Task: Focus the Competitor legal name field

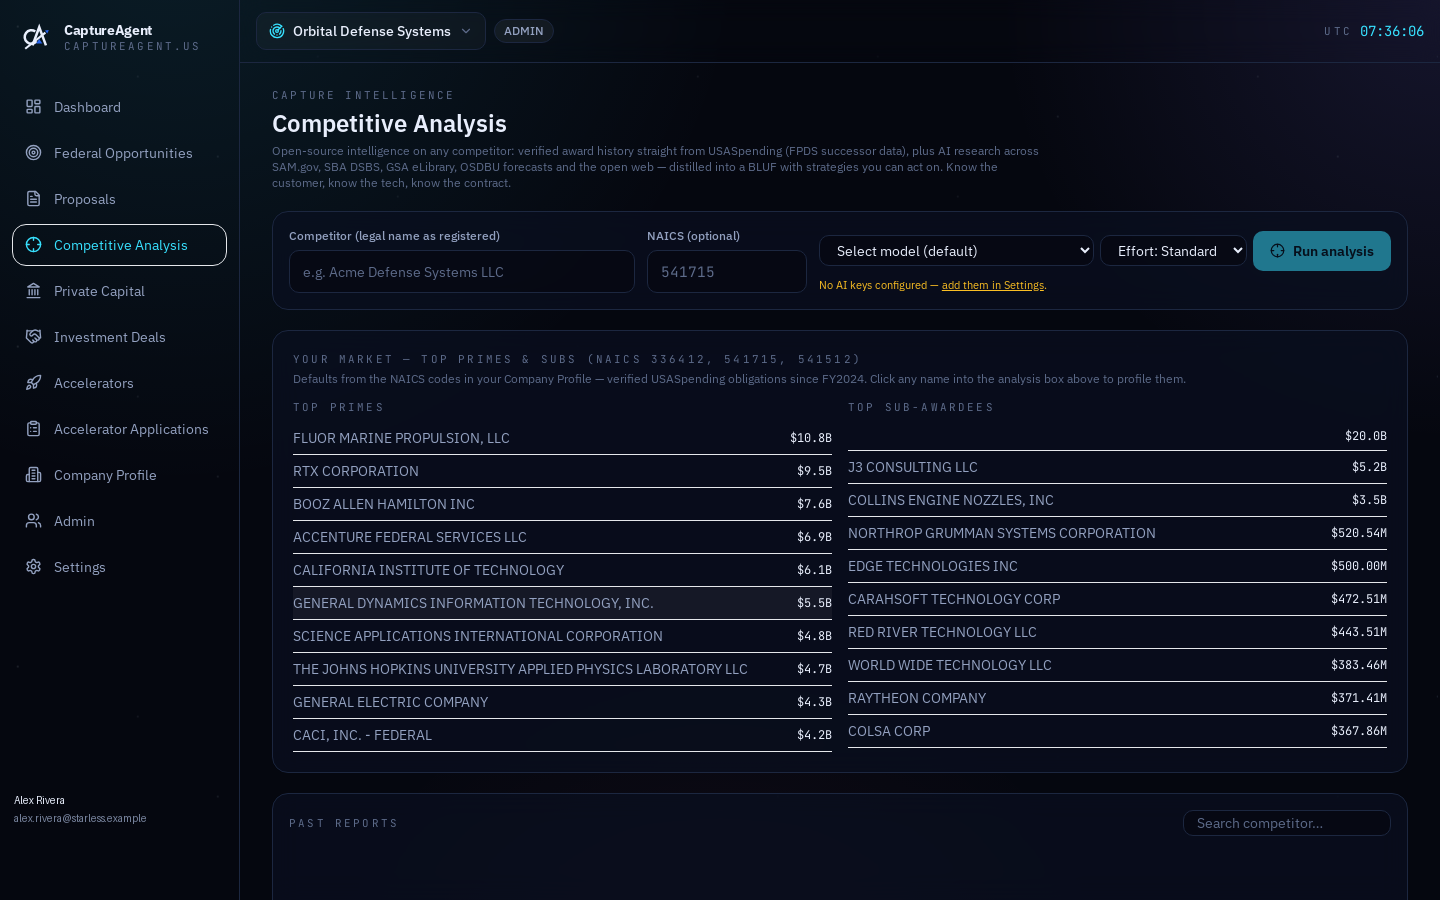Action: click(462, 272)
